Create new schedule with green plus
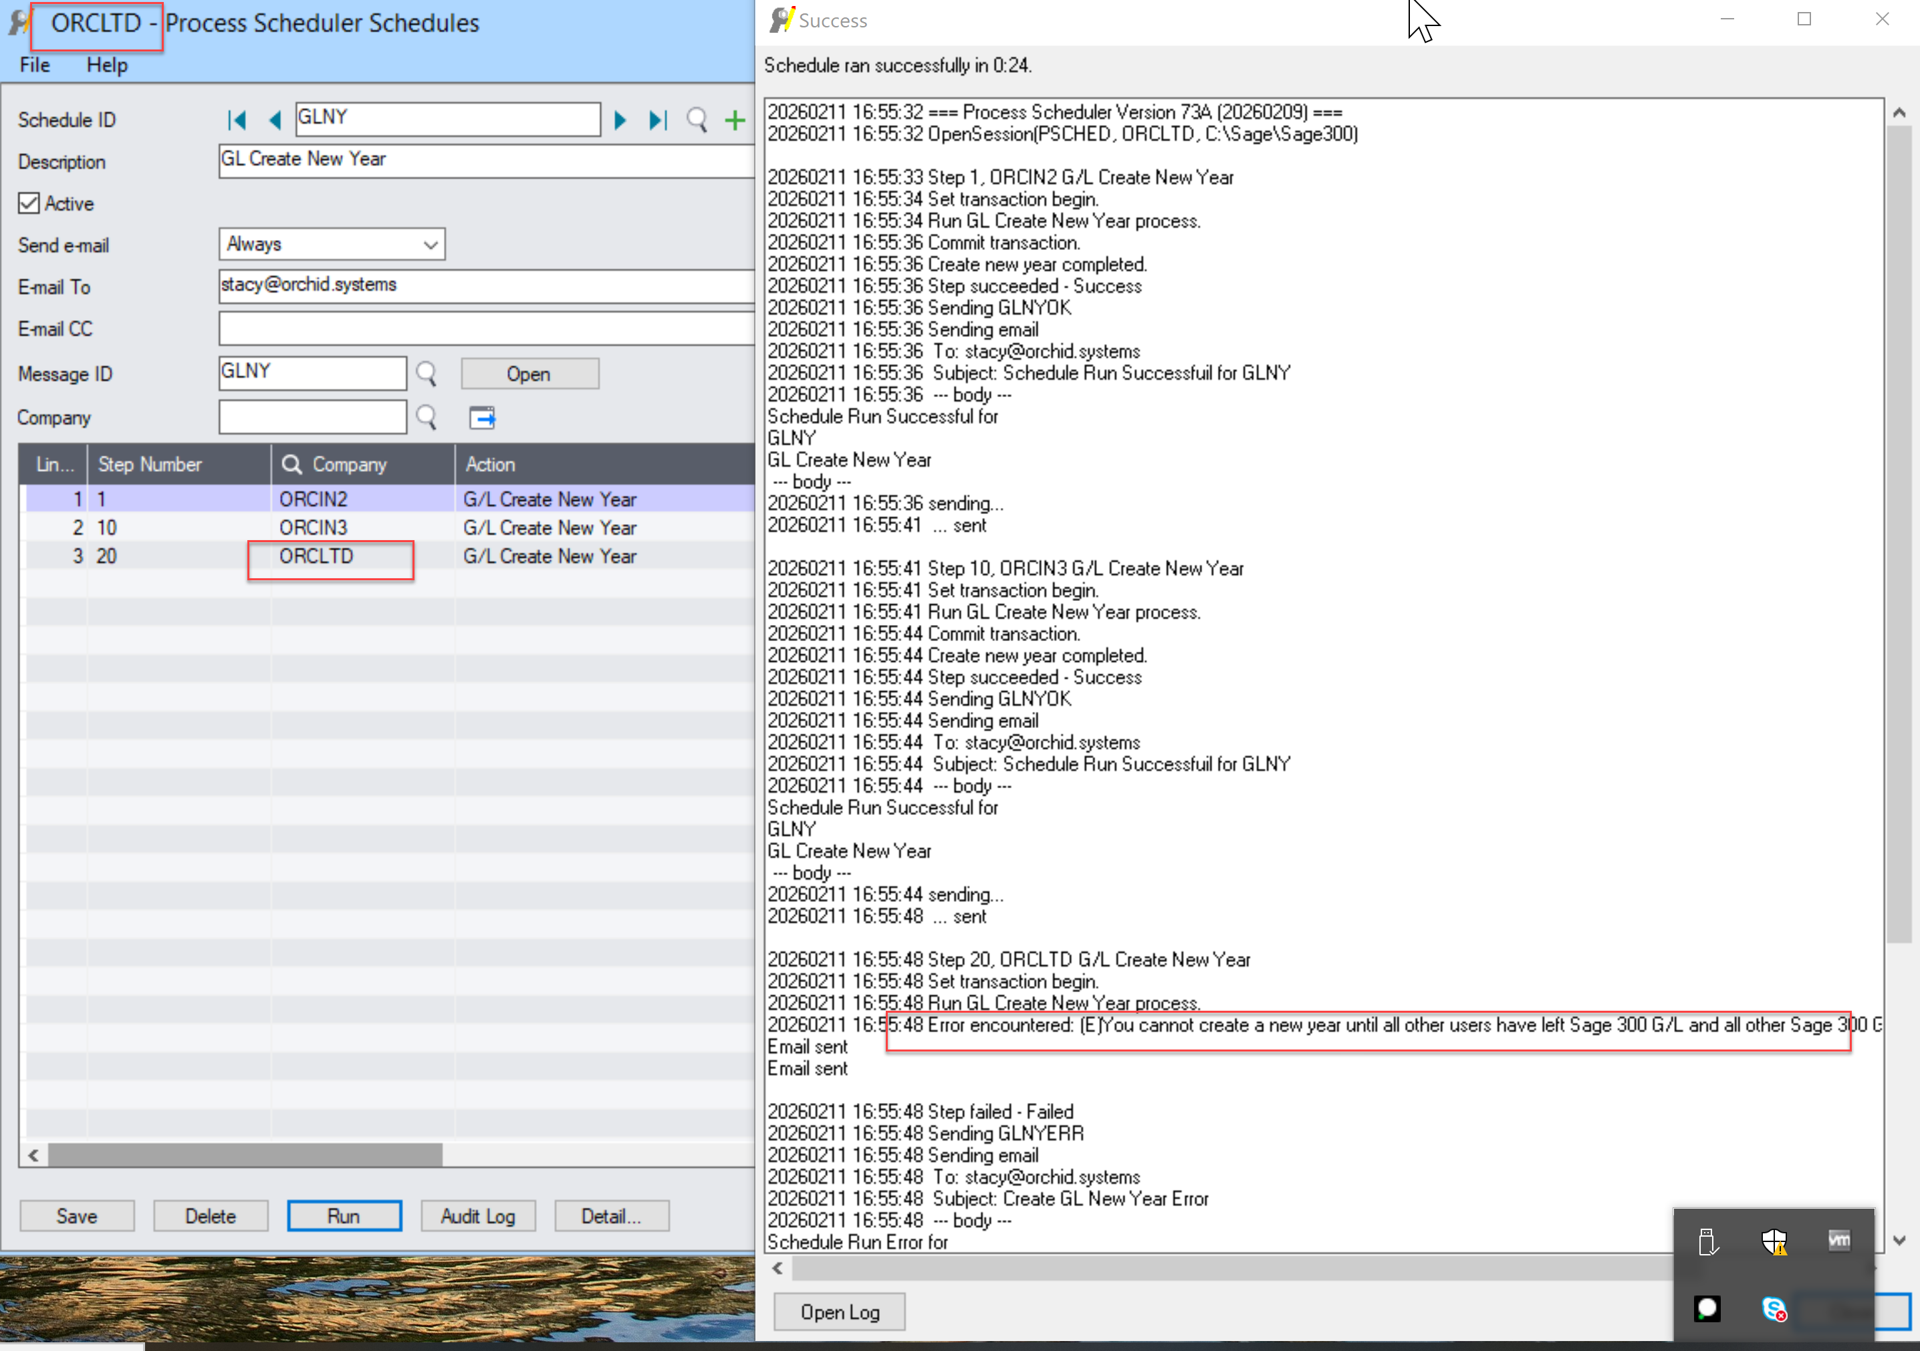Screen dimensions: 1920x1351 (735, 120)
